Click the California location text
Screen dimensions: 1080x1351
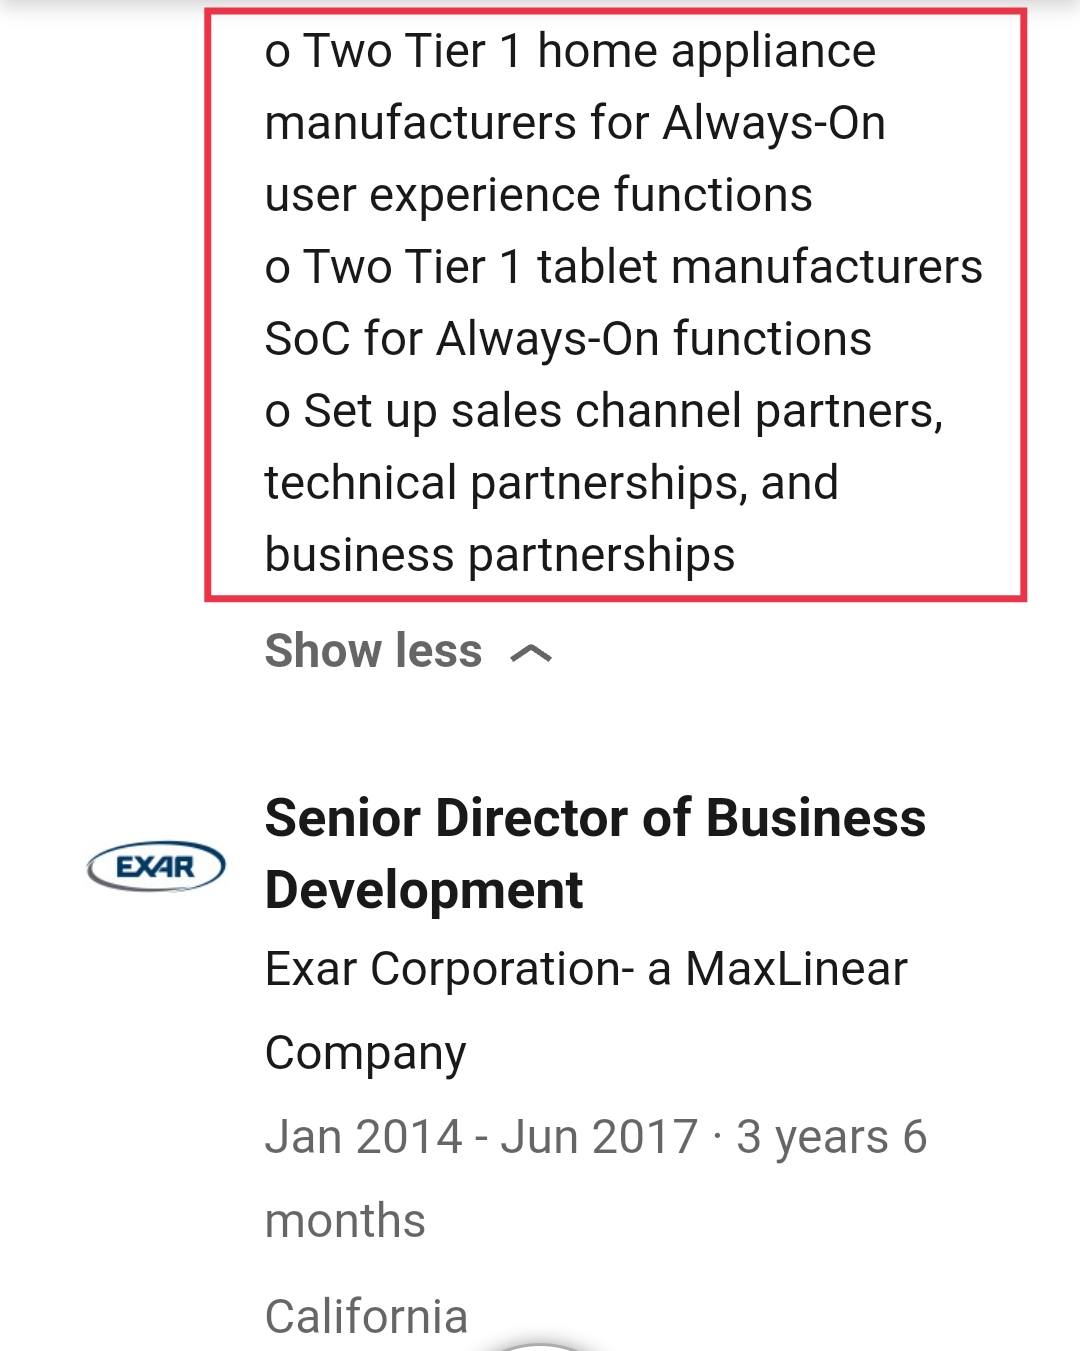(366, 1316)
